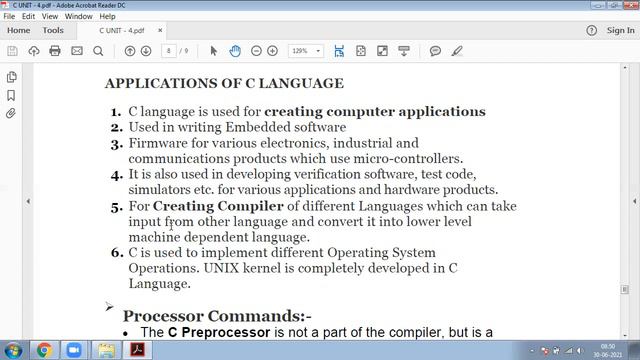Go to next page arrow
This screenshot has width=640, height=360.
pos(146,51)
